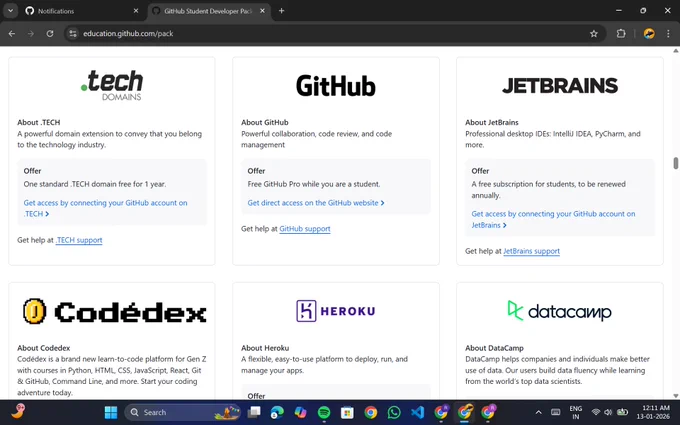Open the volume speaker tray icon

[x=608, y=412]
